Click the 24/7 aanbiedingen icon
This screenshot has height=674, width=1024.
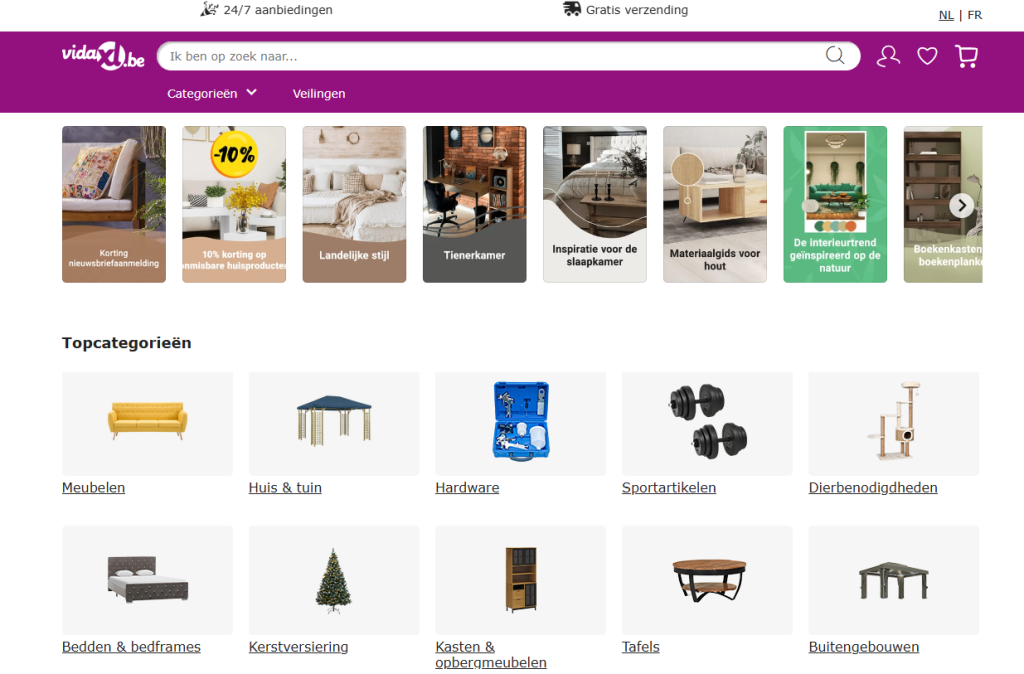pos(209,9)
